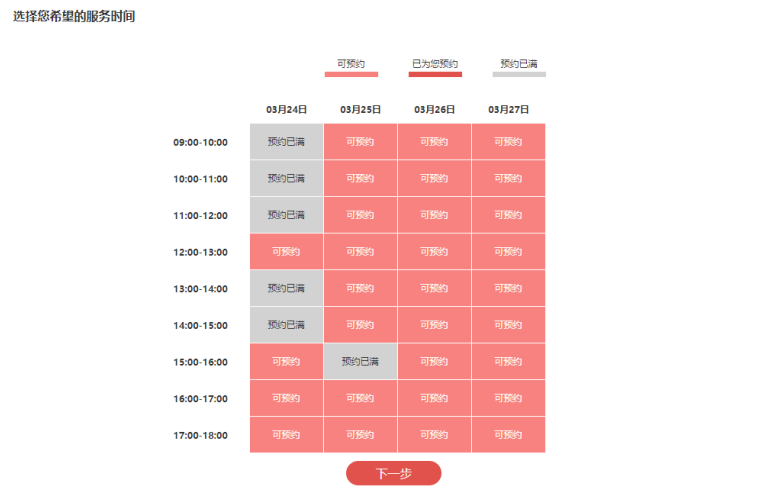Click the 已为您预约 legend color bar
Viewport: 762px width, 492px height.
pyautogui.click(x=435, y=74)
